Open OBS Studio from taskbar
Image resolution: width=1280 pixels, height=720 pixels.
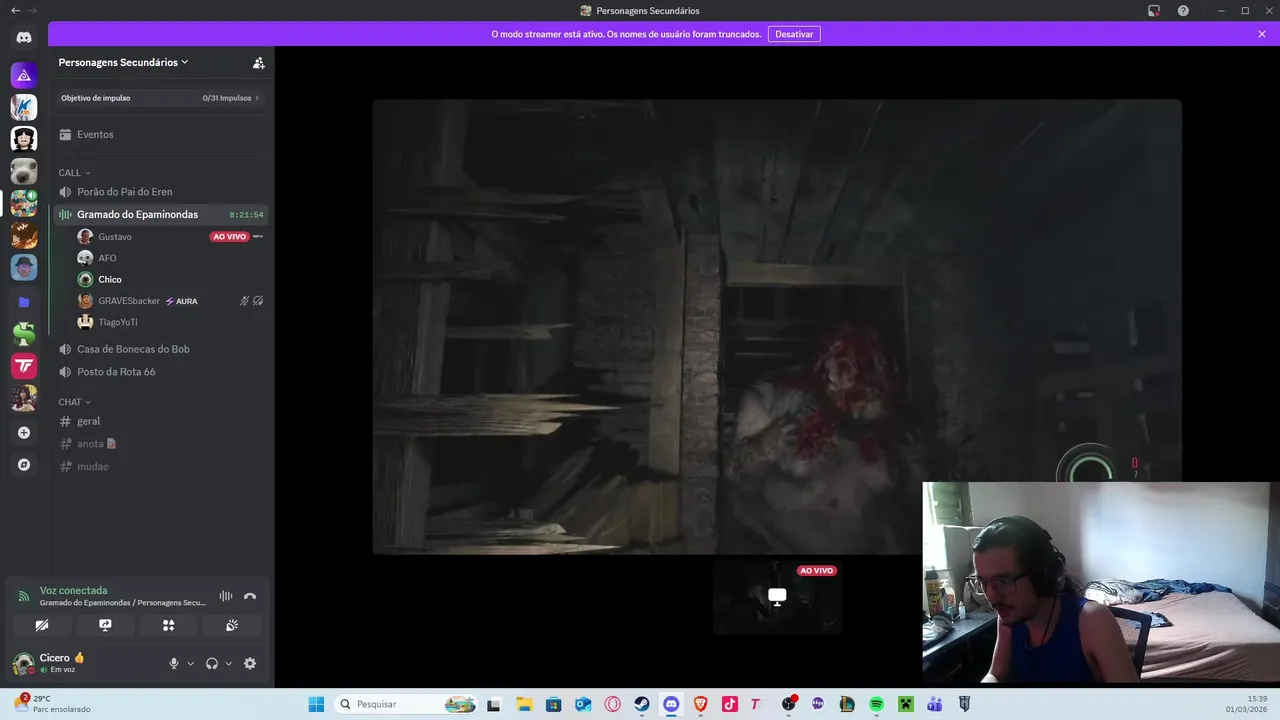pos(788,704)
